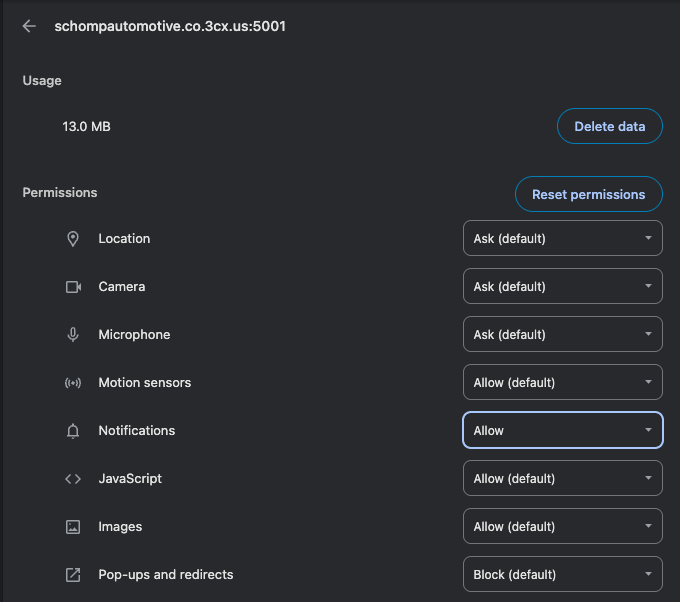Click the Location pin icon
The image size is (680, 602).
73,239
